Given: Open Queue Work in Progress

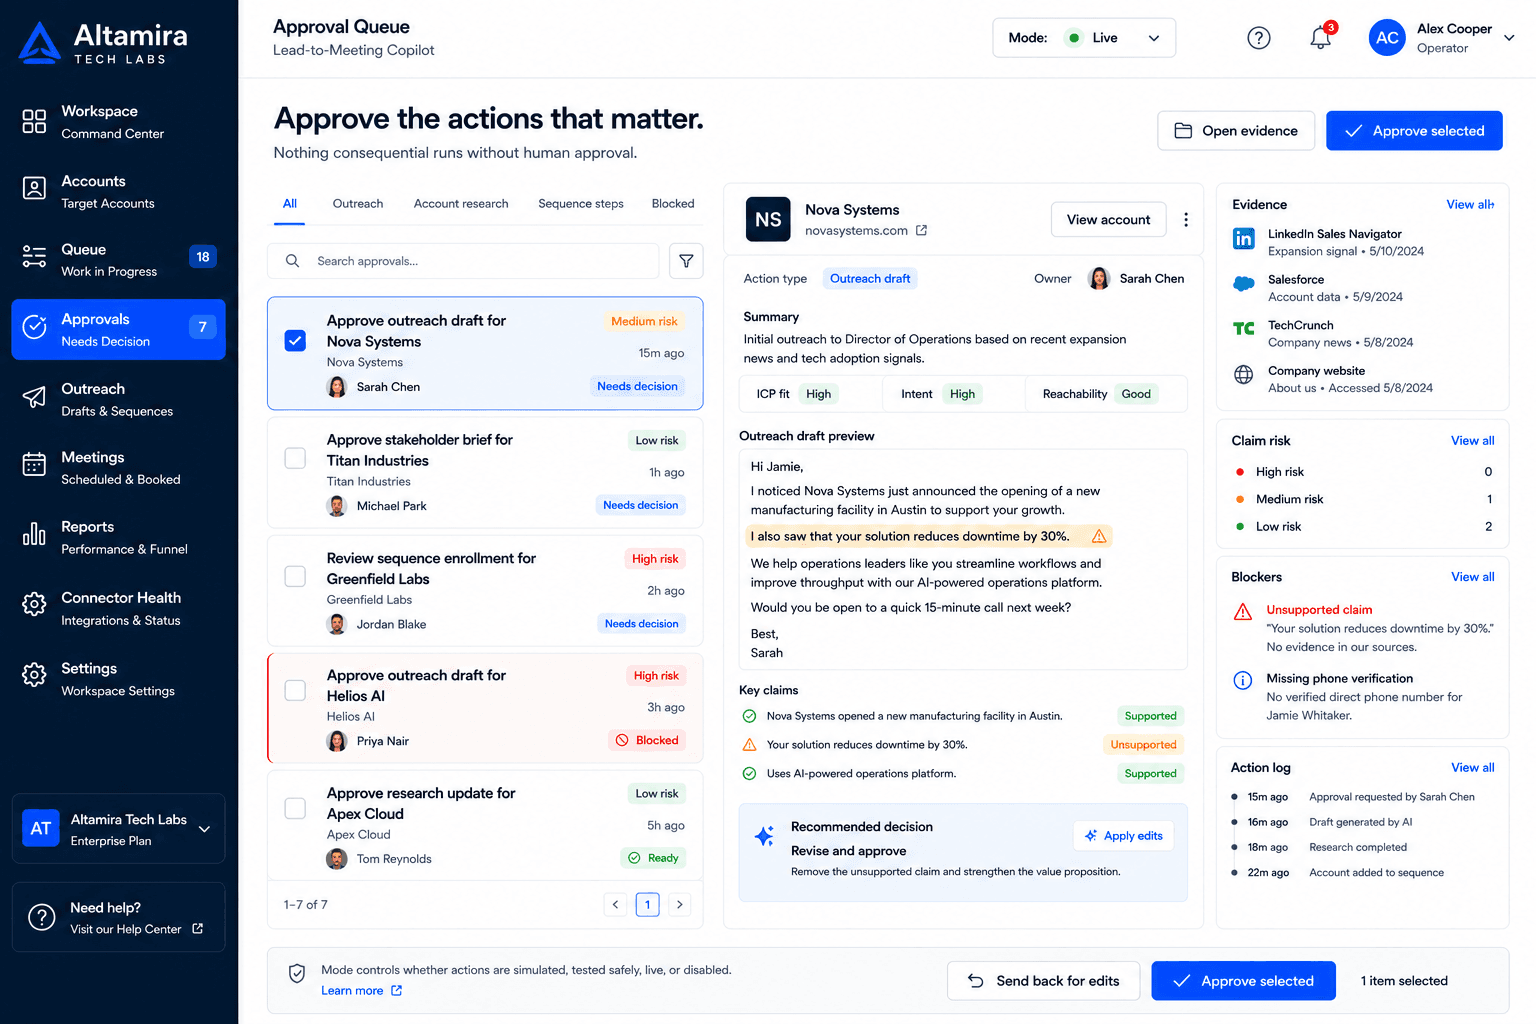Looking at the screenshot, I should pyautogui.click(x=119, y=259).
